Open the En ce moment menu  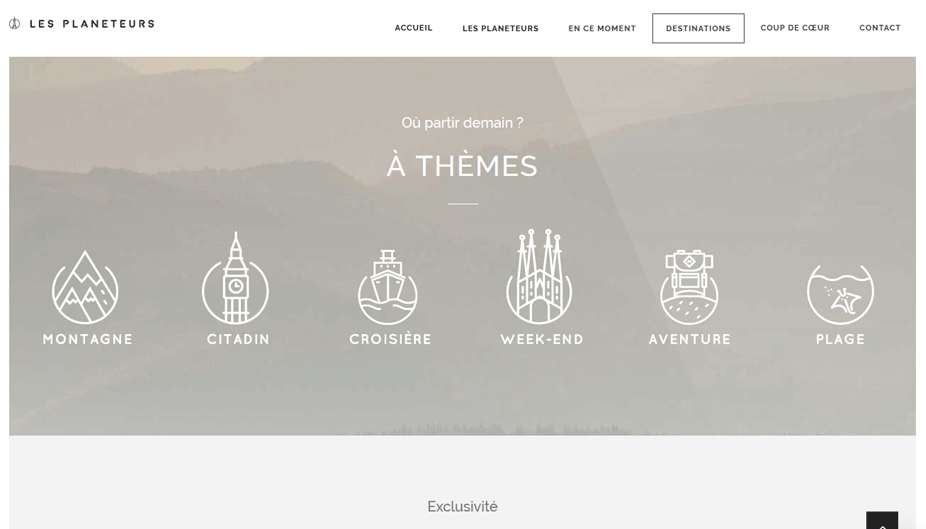coord(602,28)
